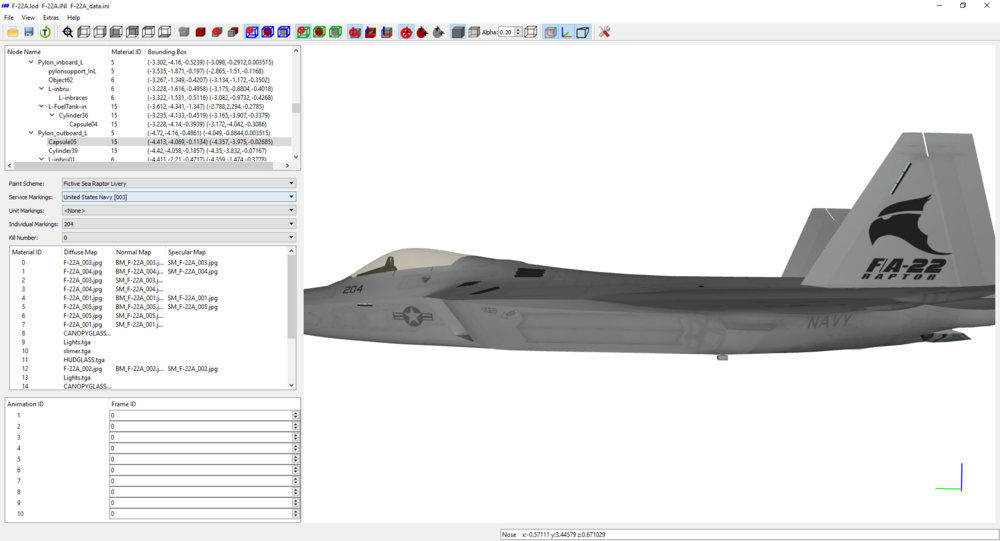1000x541 pixels.
Task: Open the File menu
Action: pyautogui.click(x=9, y=18)
